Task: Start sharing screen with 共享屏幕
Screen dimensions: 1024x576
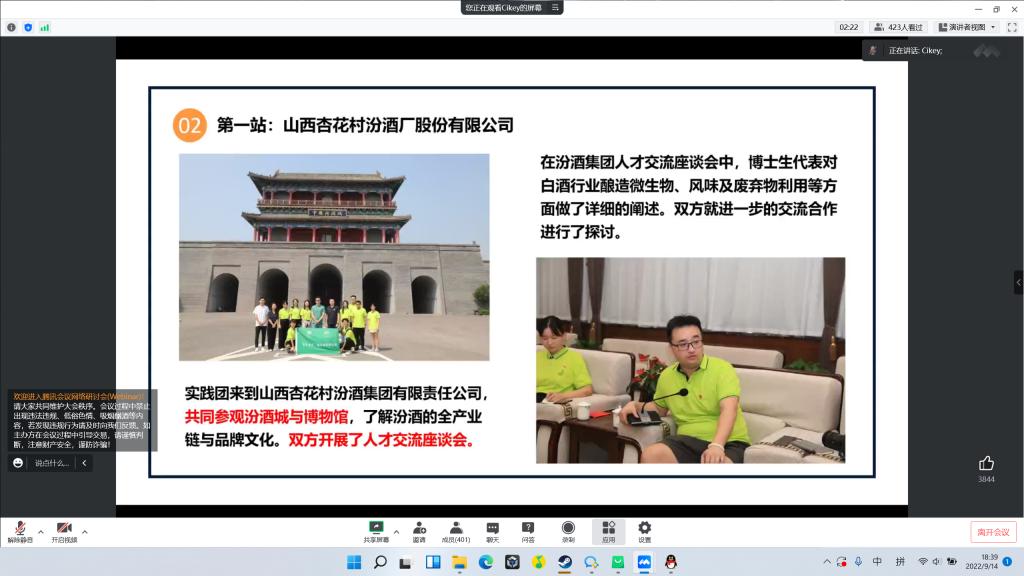Action: 376,530
